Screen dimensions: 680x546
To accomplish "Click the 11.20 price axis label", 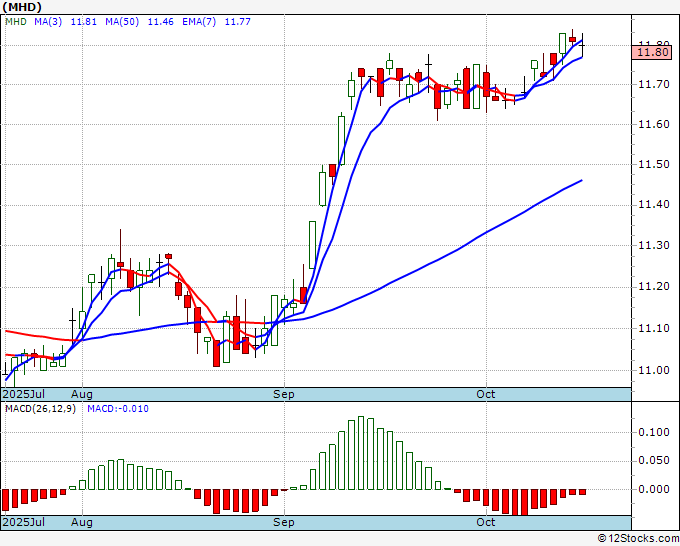I will [x=654, y=286].
